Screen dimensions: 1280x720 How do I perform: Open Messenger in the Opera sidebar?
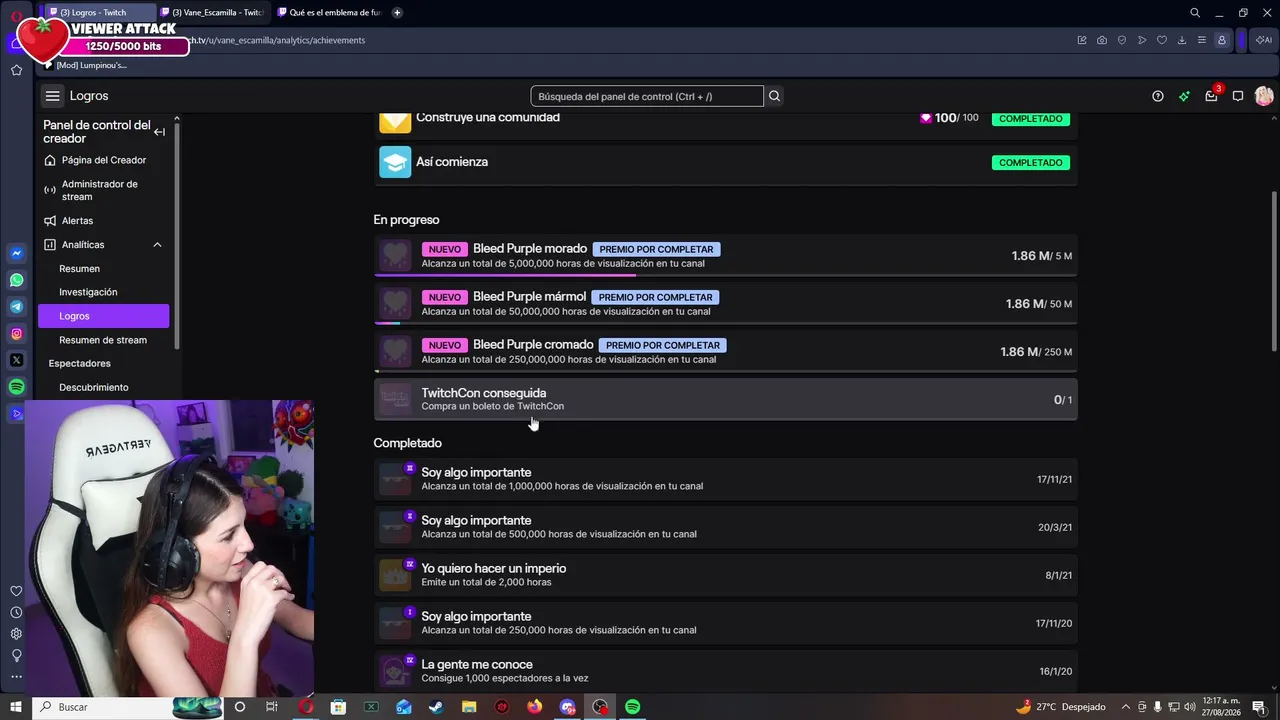(x=16, y=254)
